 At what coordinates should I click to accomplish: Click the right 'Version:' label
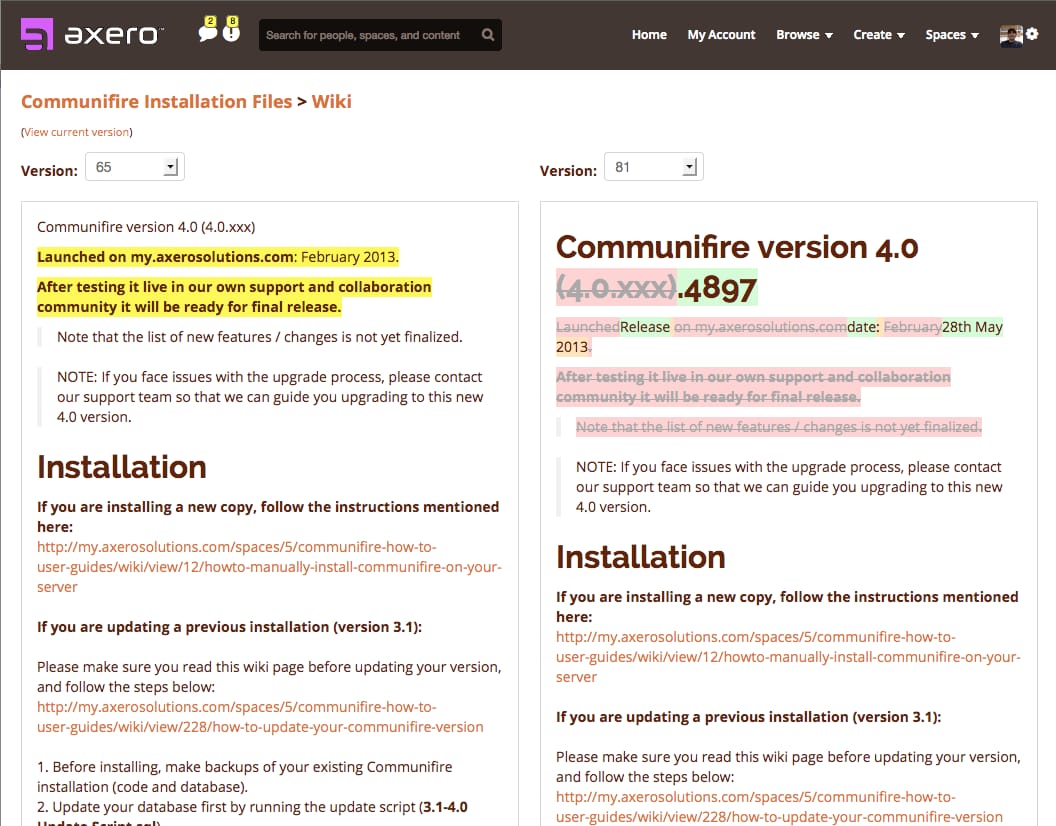pos(568,170)
